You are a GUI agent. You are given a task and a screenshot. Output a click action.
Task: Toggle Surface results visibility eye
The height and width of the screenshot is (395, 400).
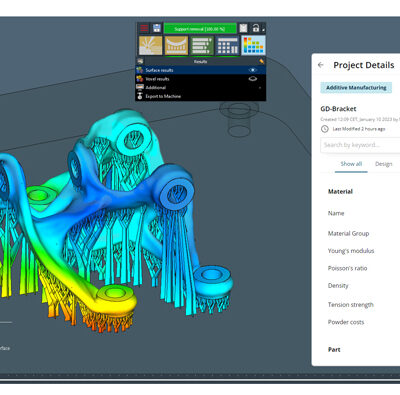pyautogui.click(x=253, y=70)
